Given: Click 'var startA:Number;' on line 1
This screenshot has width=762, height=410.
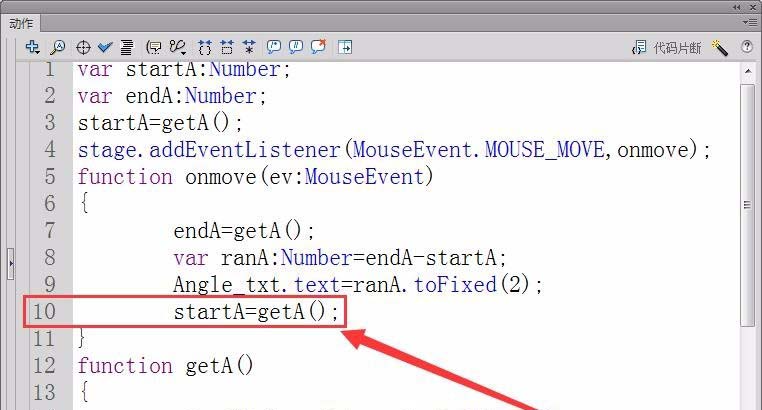Looking at the screenshot, I should [x=184, y=69].
